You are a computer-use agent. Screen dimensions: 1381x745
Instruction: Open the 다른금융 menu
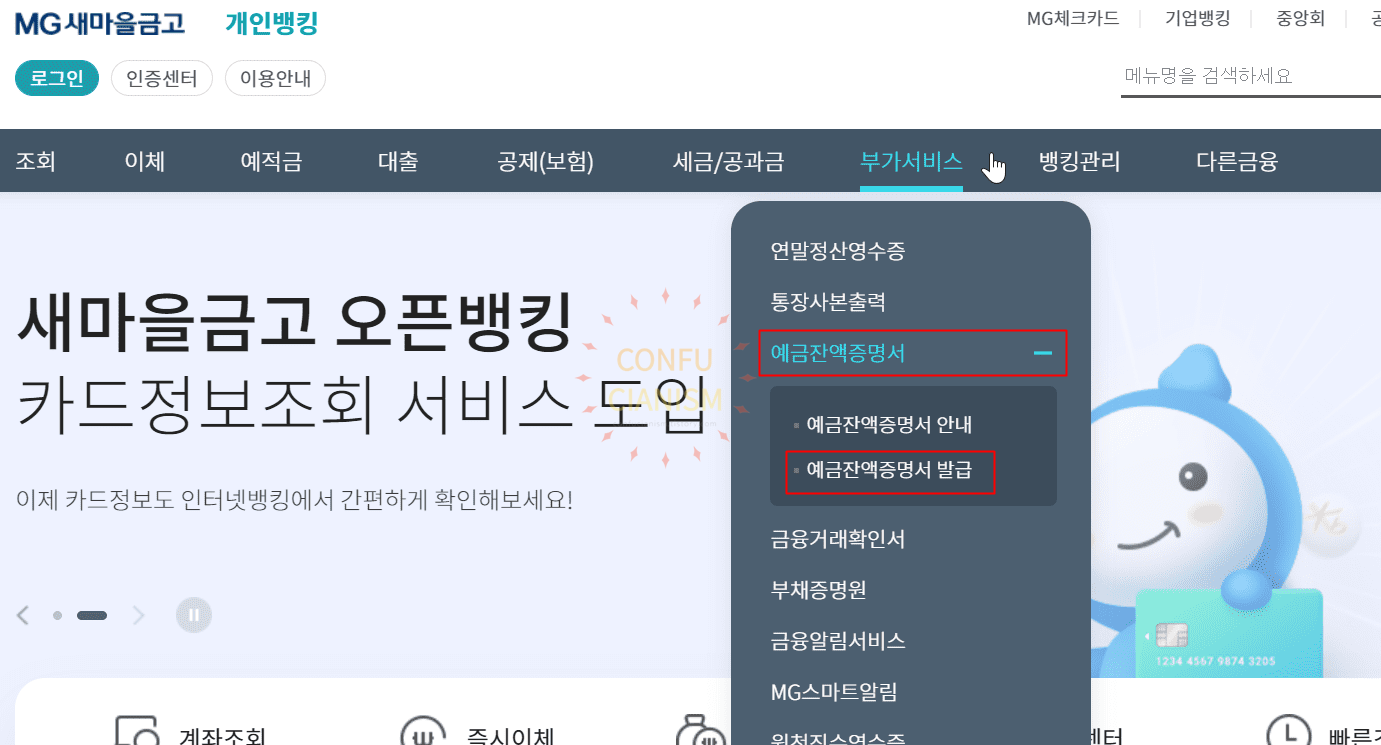tap(1237, 161)
